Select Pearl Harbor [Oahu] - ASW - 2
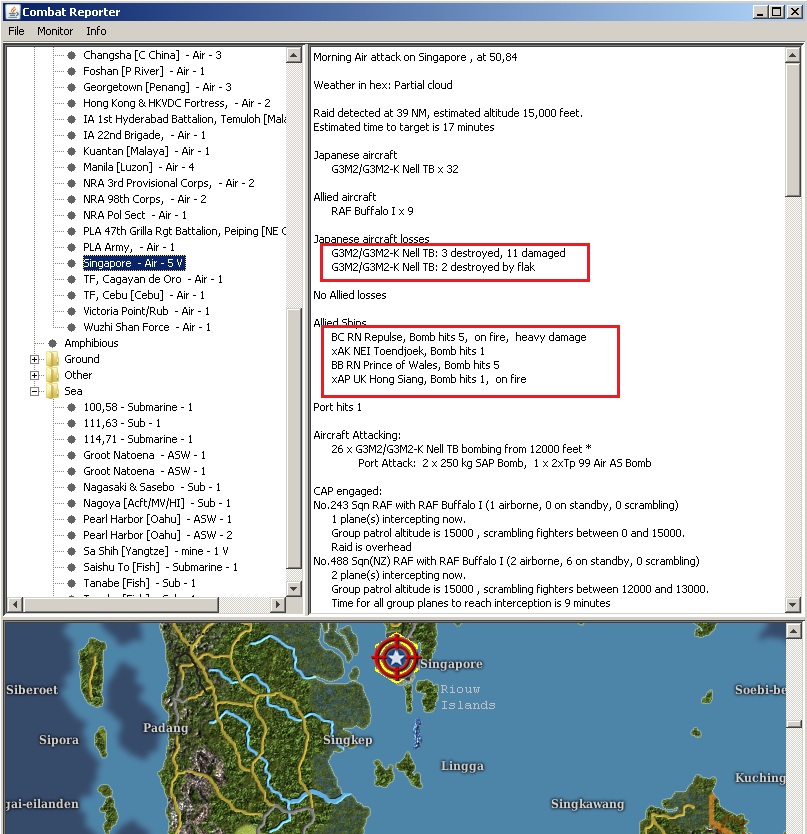This screenshot has height=834, width=807. coord(157,535)
